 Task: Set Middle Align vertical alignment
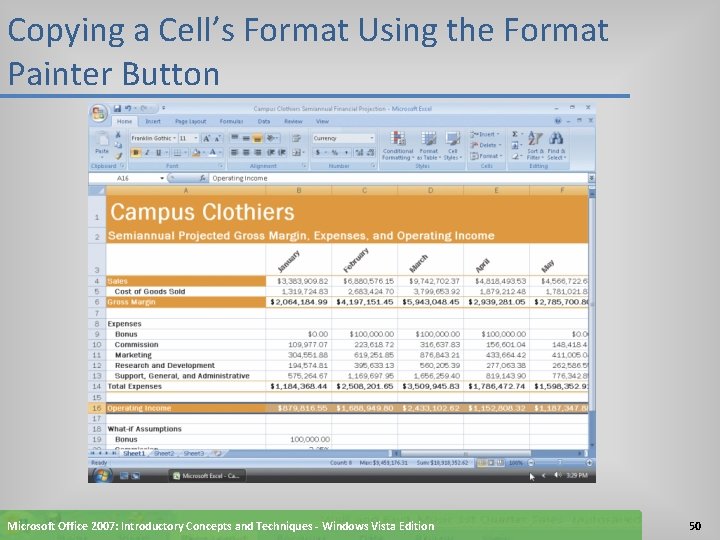246,138
